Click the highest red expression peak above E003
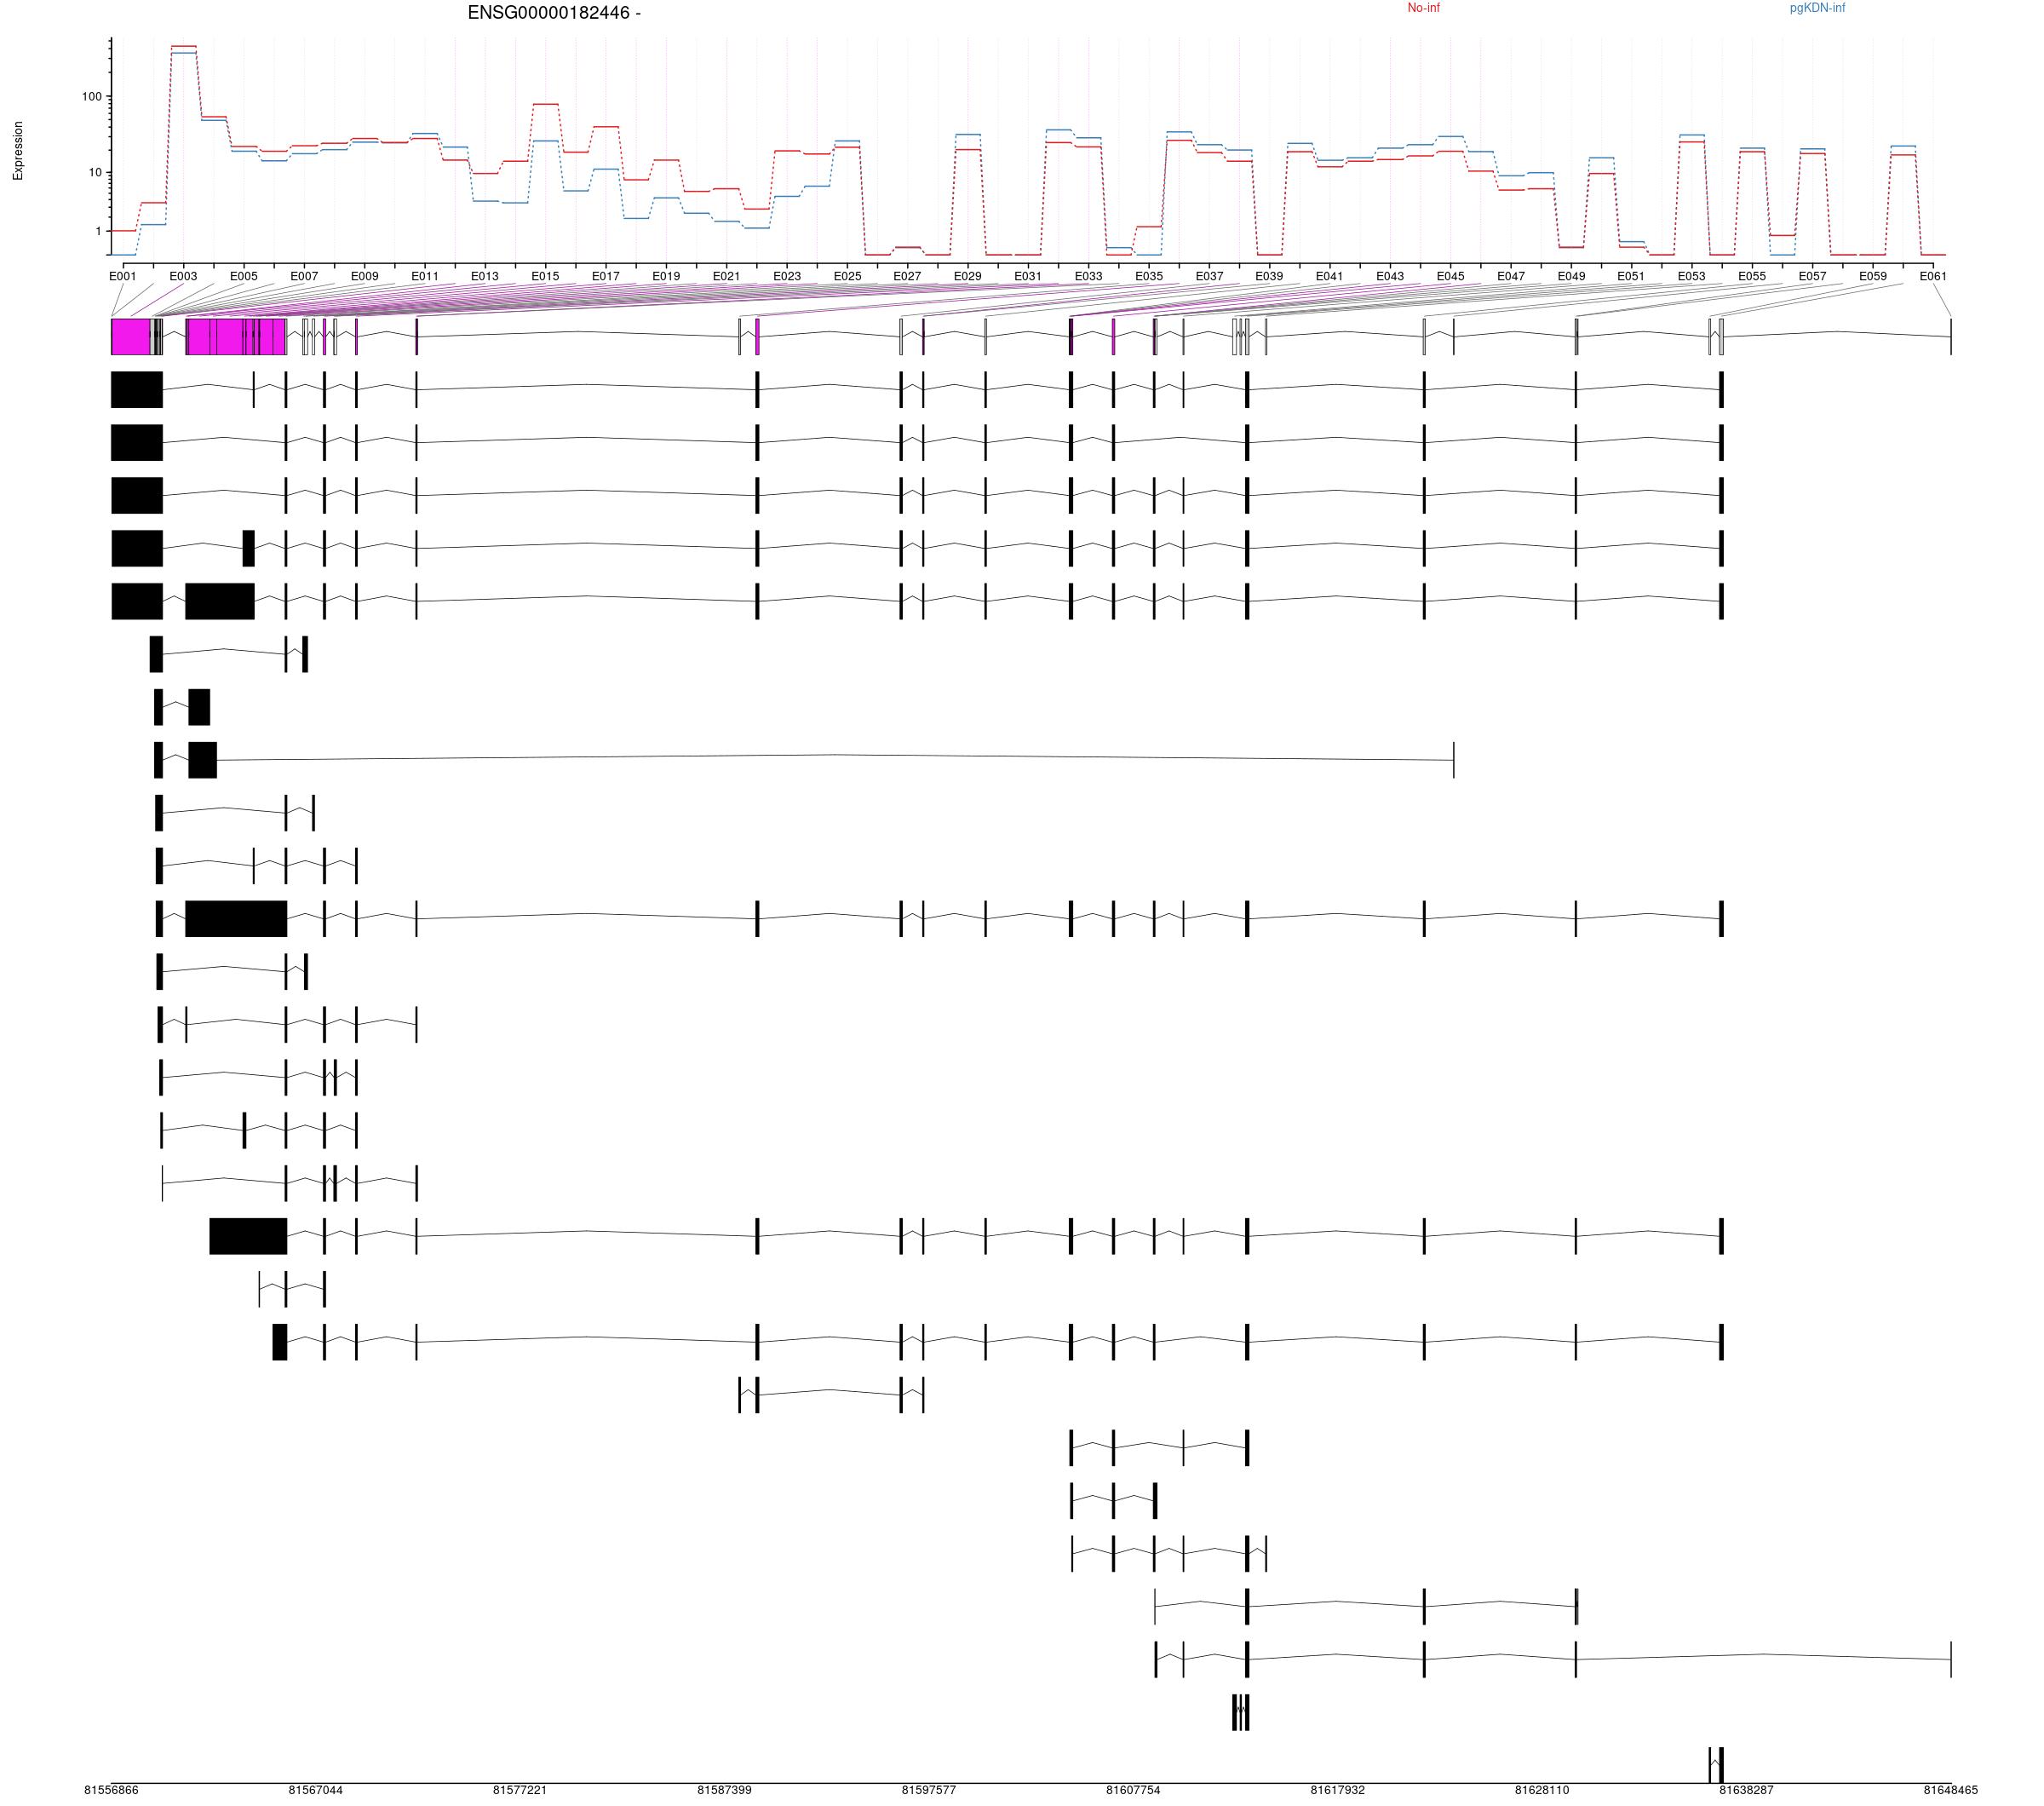The height and width of the screenshot is (1806, 2044). tap(183, 46)
